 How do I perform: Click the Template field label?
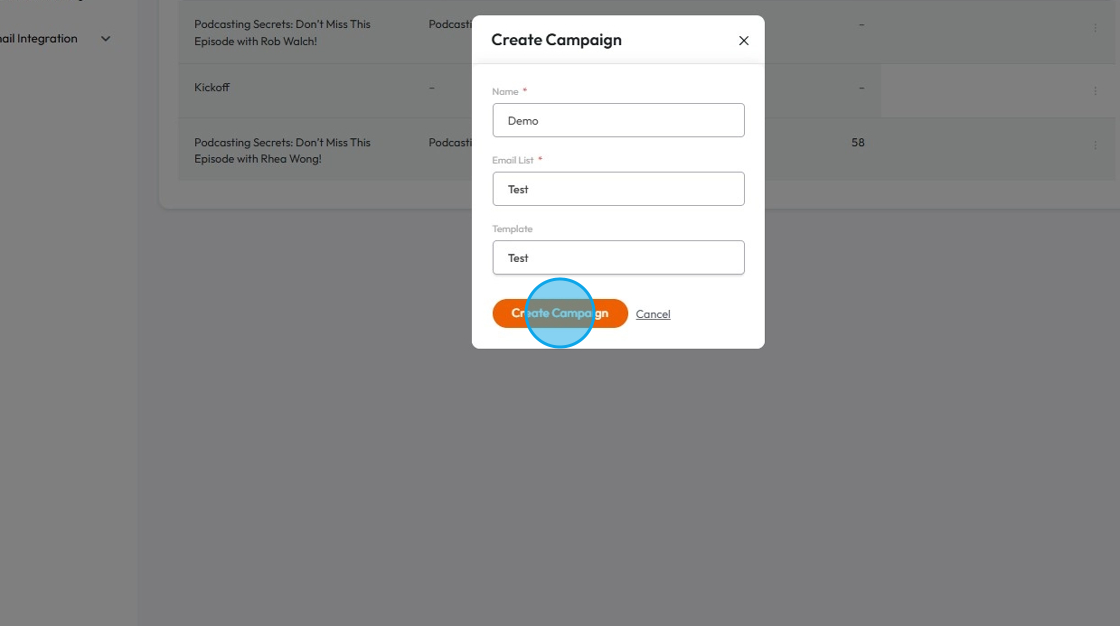[x=512, y=229]
